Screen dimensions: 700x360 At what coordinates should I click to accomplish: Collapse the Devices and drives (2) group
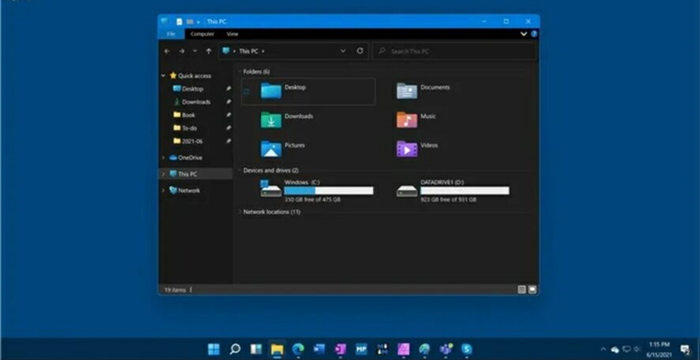tap(240, 171)
